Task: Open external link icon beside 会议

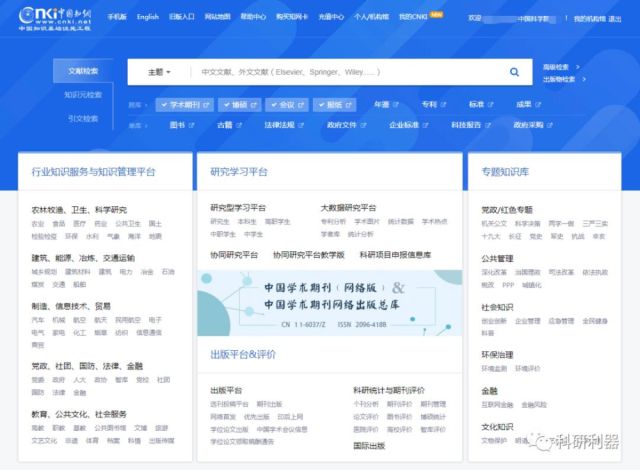Action: 301,105
